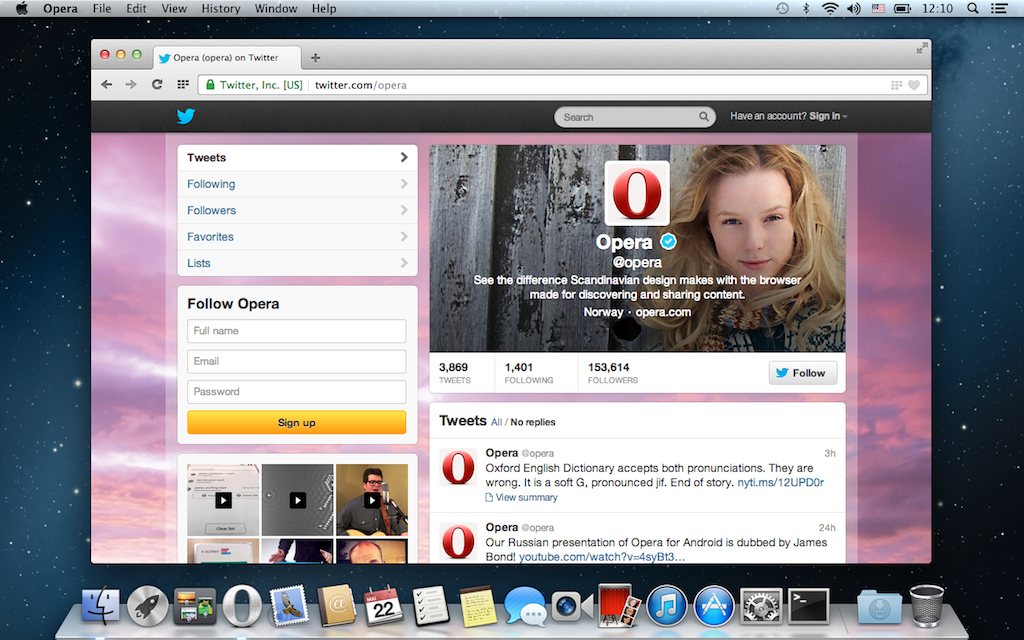The image size is (1024, 640).
Task: Open a new tab with plus icon
Action: click(316, 58)
